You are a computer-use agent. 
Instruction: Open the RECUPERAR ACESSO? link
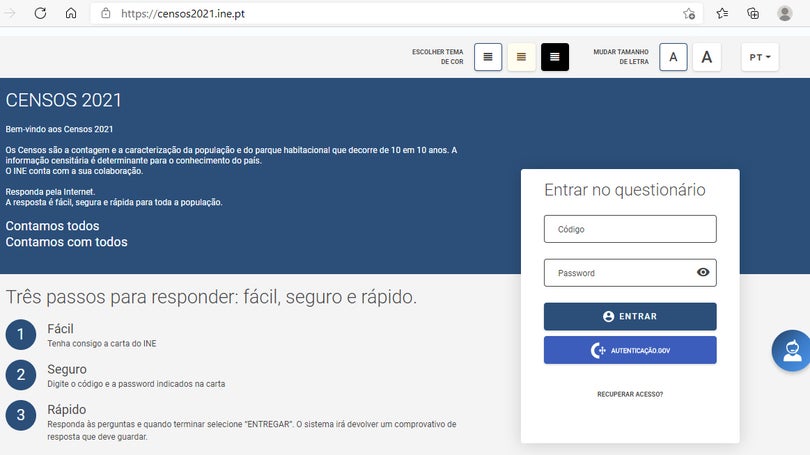(630, 394)
